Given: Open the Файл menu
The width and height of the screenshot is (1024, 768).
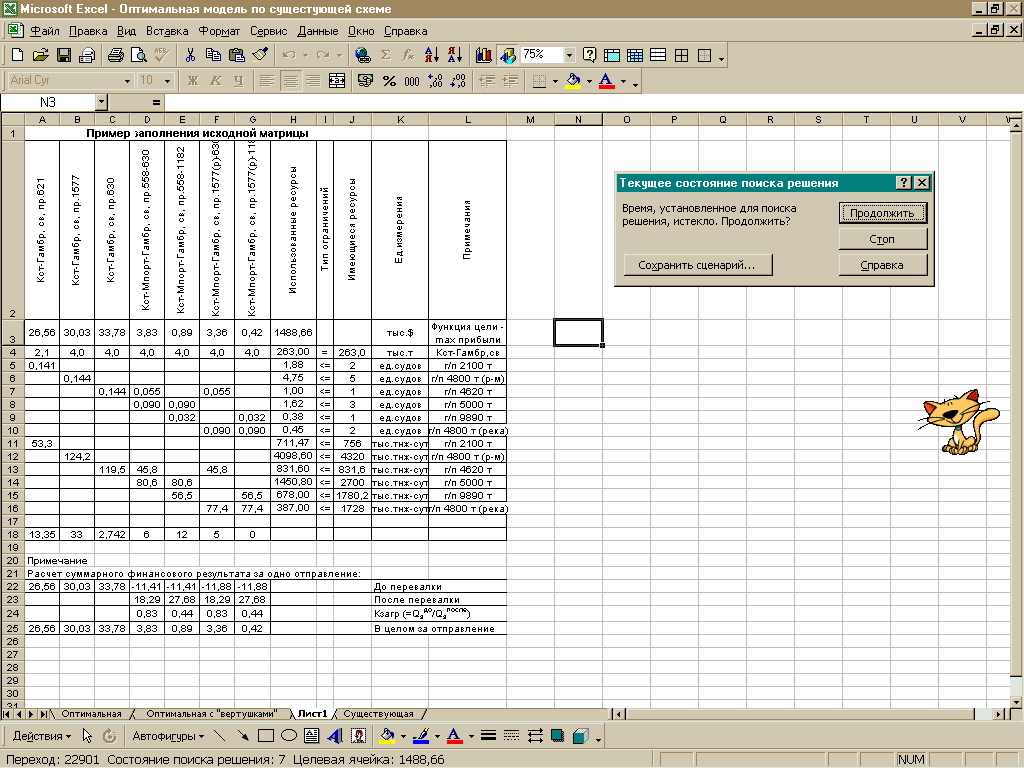Looking at the screenshot, I should click(x=44, y=31).
